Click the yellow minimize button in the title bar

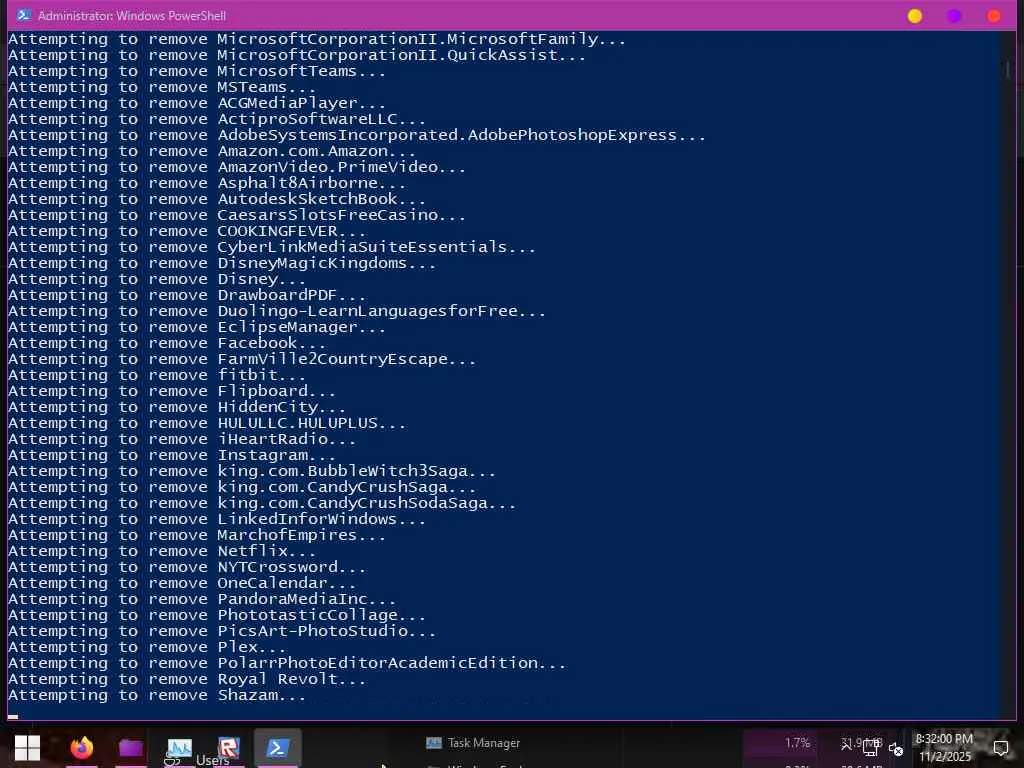(915, 16)
